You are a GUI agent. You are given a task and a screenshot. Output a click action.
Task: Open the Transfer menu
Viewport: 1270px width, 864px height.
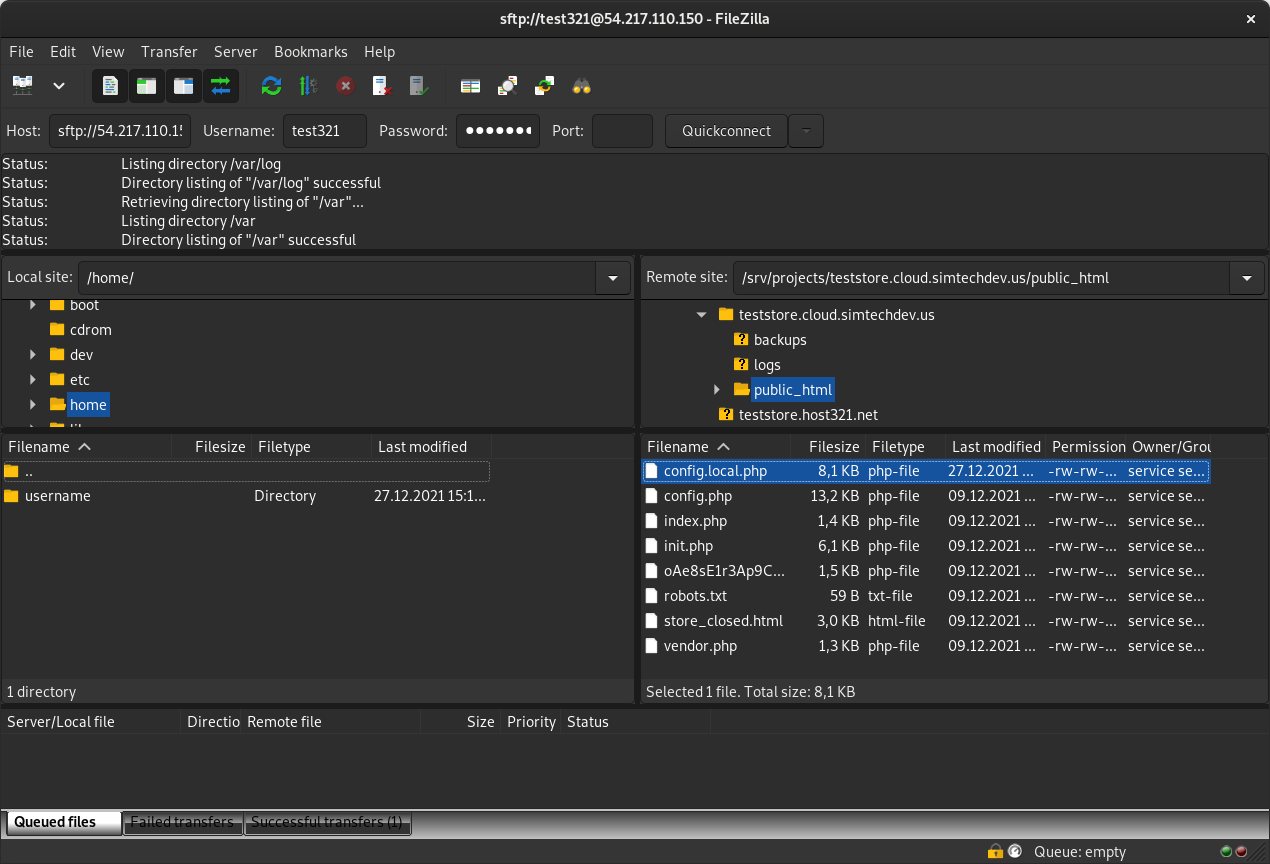tap(169, 52)
